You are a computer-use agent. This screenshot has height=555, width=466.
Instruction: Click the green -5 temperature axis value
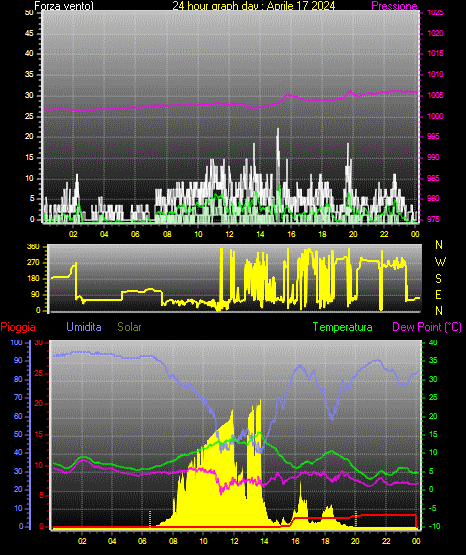click(x=433, y=508)
